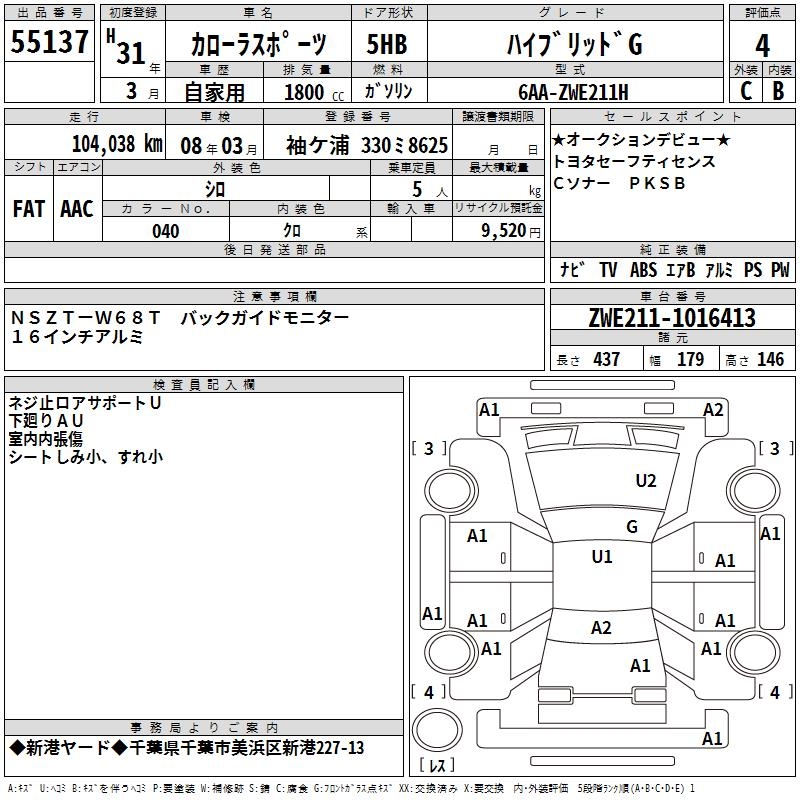This screenshot has width=800, height=800.
Task: Select interior grade B
Action: [778, 91]
